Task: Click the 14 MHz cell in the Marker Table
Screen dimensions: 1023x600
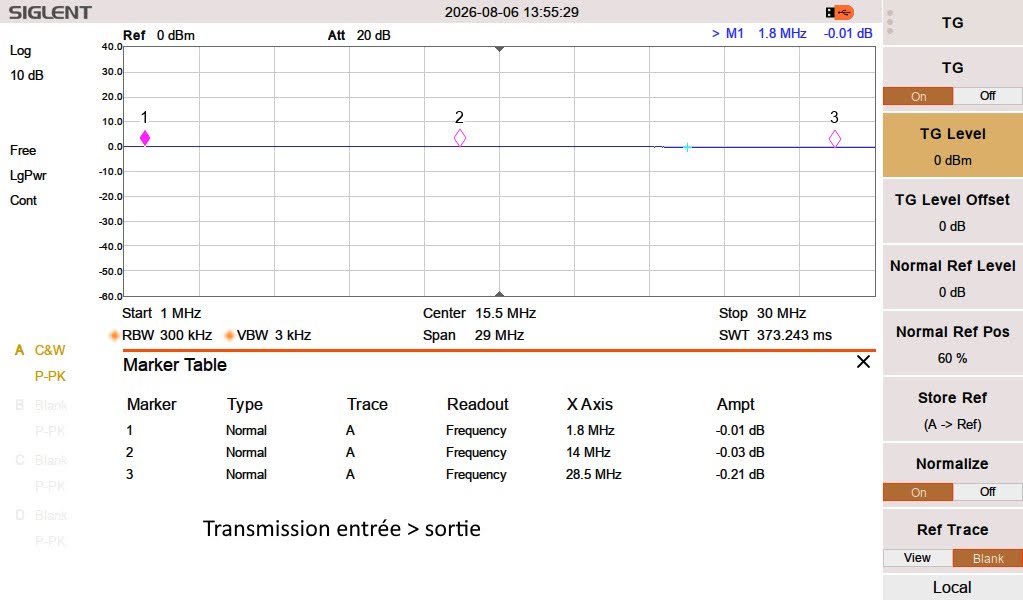Action: (588, 452)
